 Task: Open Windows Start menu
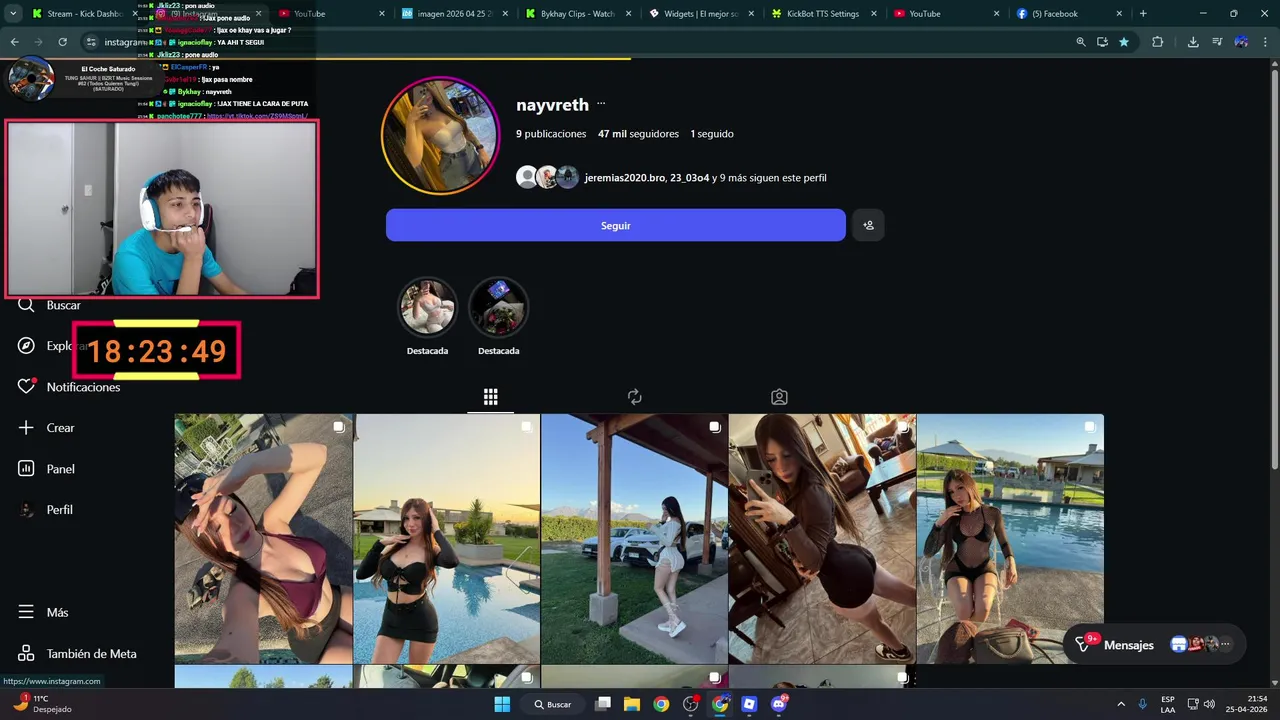(x=502, y=704)
